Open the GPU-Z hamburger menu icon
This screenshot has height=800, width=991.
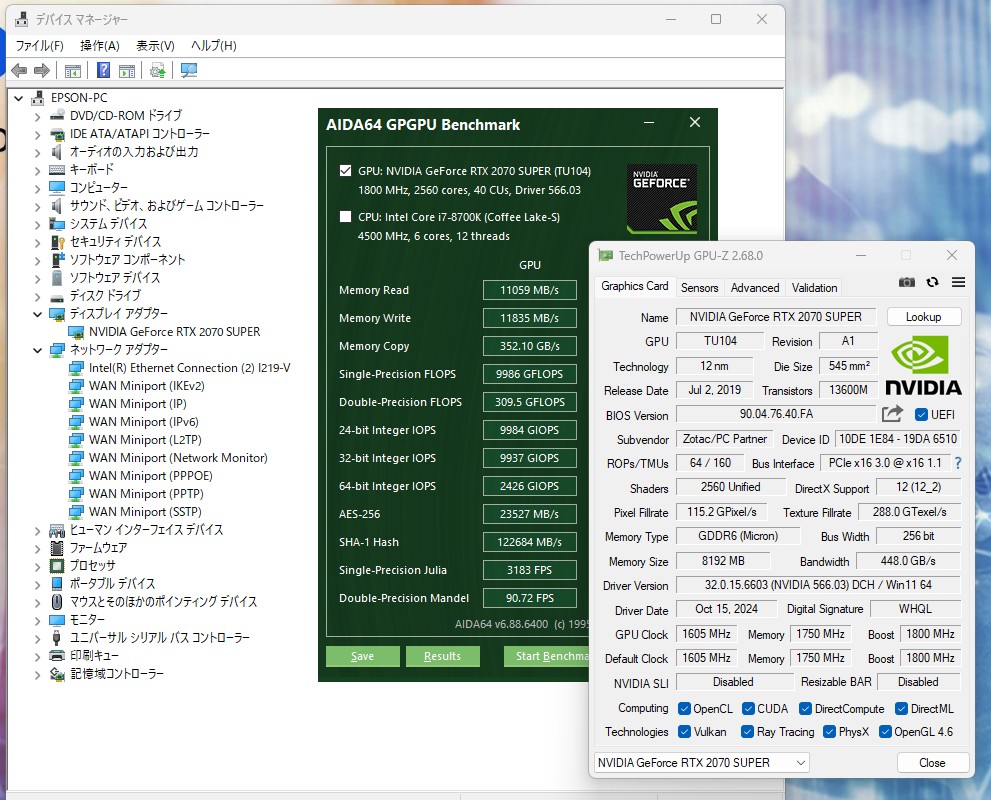[x=958, y=282]
